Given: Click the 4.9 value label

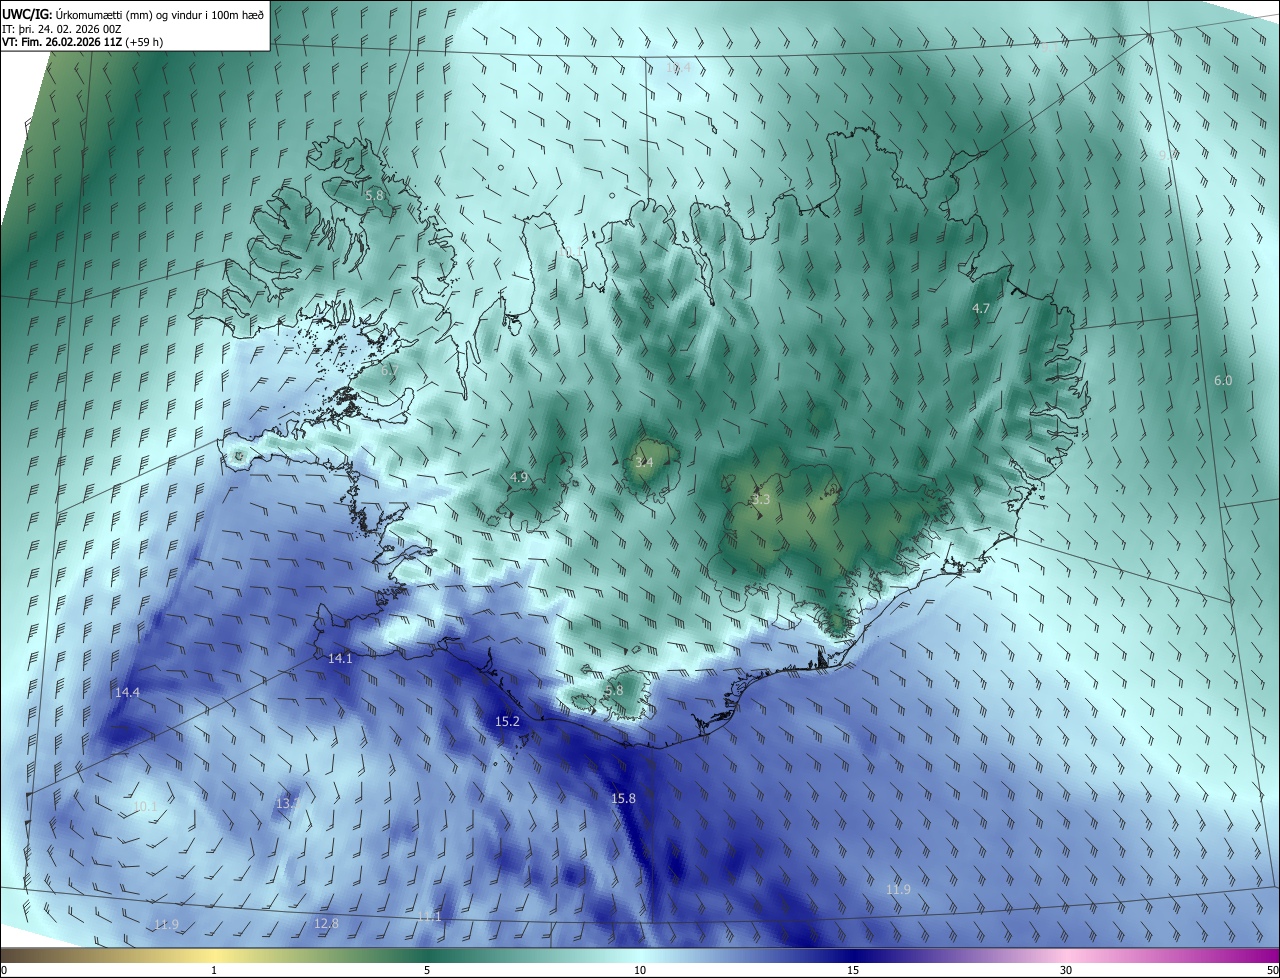Looking at the screenshot, I should pos(518,477).
